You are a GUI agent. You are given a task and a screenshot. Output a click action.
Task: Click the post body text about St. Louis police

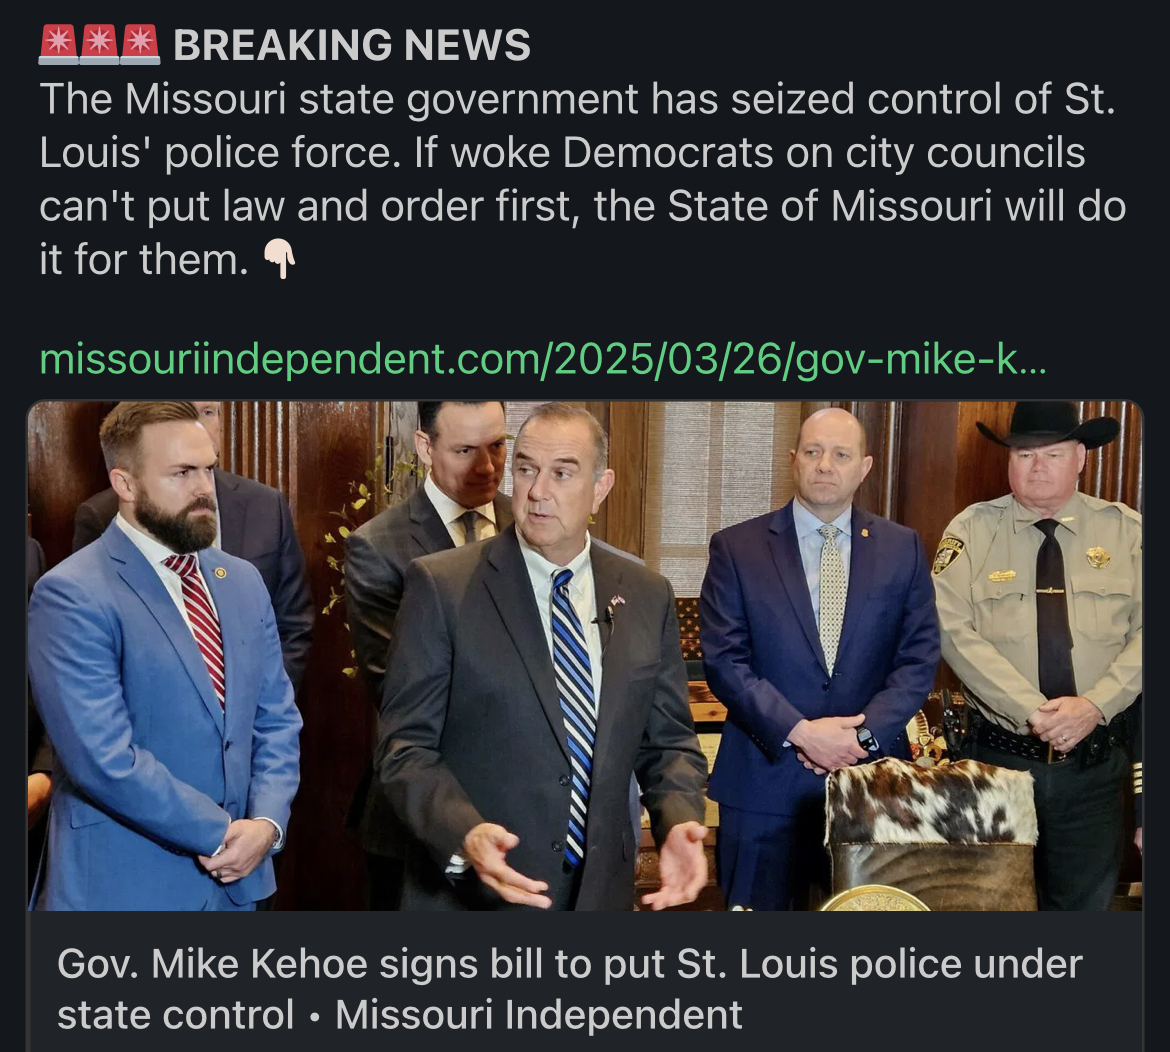pyautogui.click(x=582, y=179)
